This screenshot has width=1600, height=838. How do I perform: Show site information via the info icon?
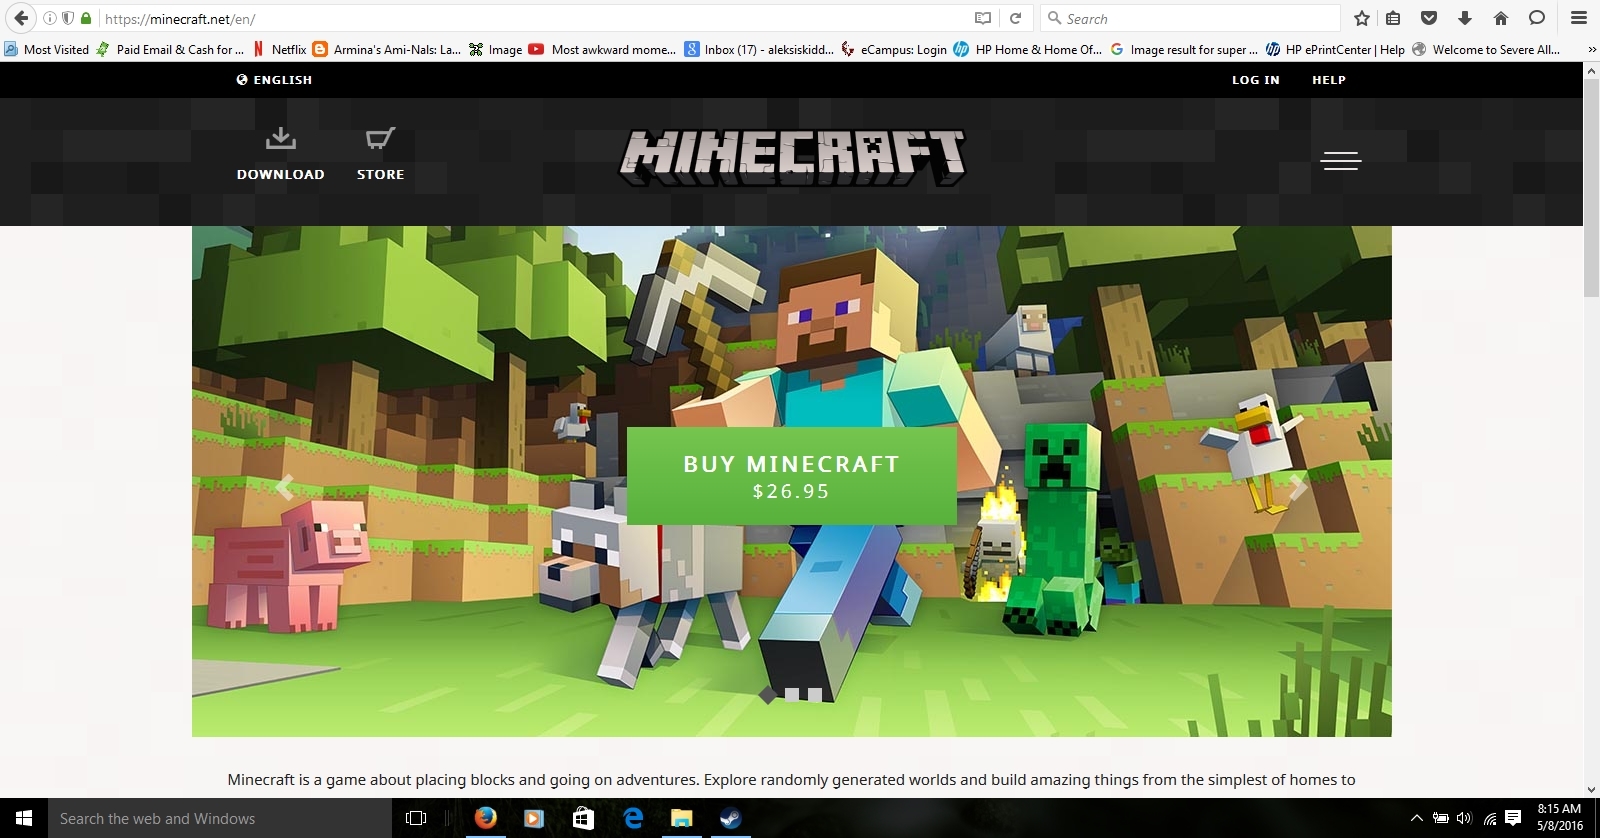coord(50,18)
